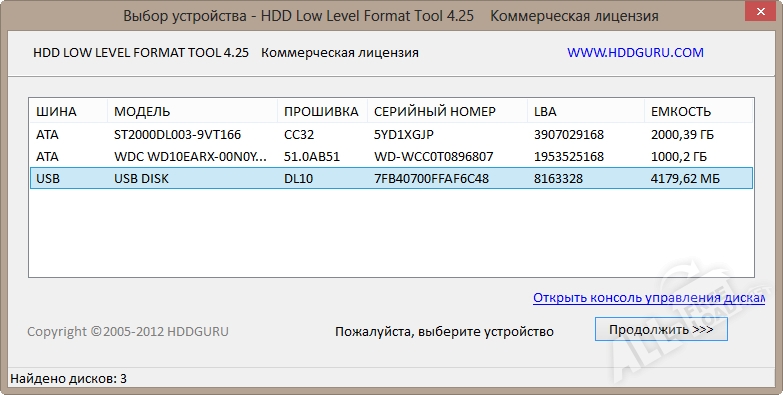
Task: Click ATA bus cell of WDC row
Action: pos(47,157)
